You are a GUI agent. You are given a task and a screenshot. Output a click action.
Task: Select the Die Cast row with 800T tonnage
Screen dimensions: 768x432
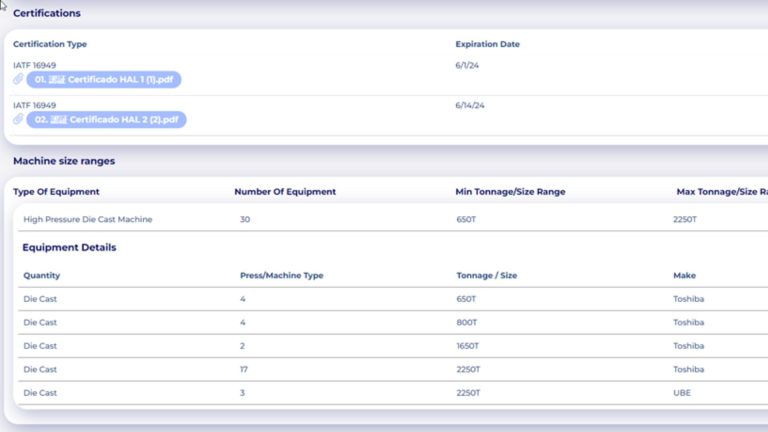[42, 322]
